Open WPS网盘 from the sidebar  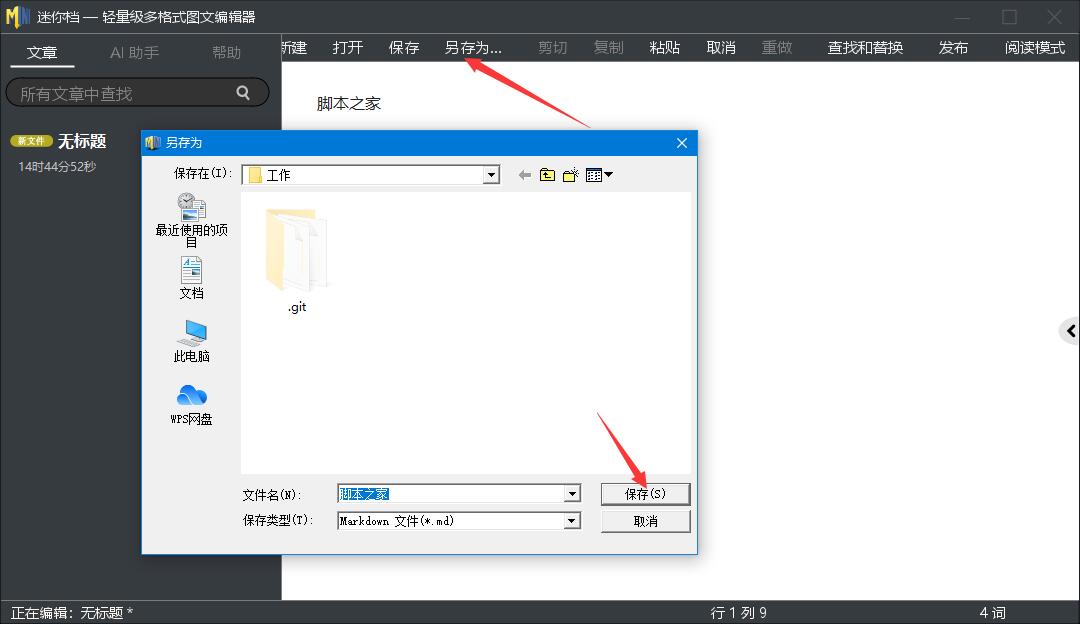pos(190,400)
